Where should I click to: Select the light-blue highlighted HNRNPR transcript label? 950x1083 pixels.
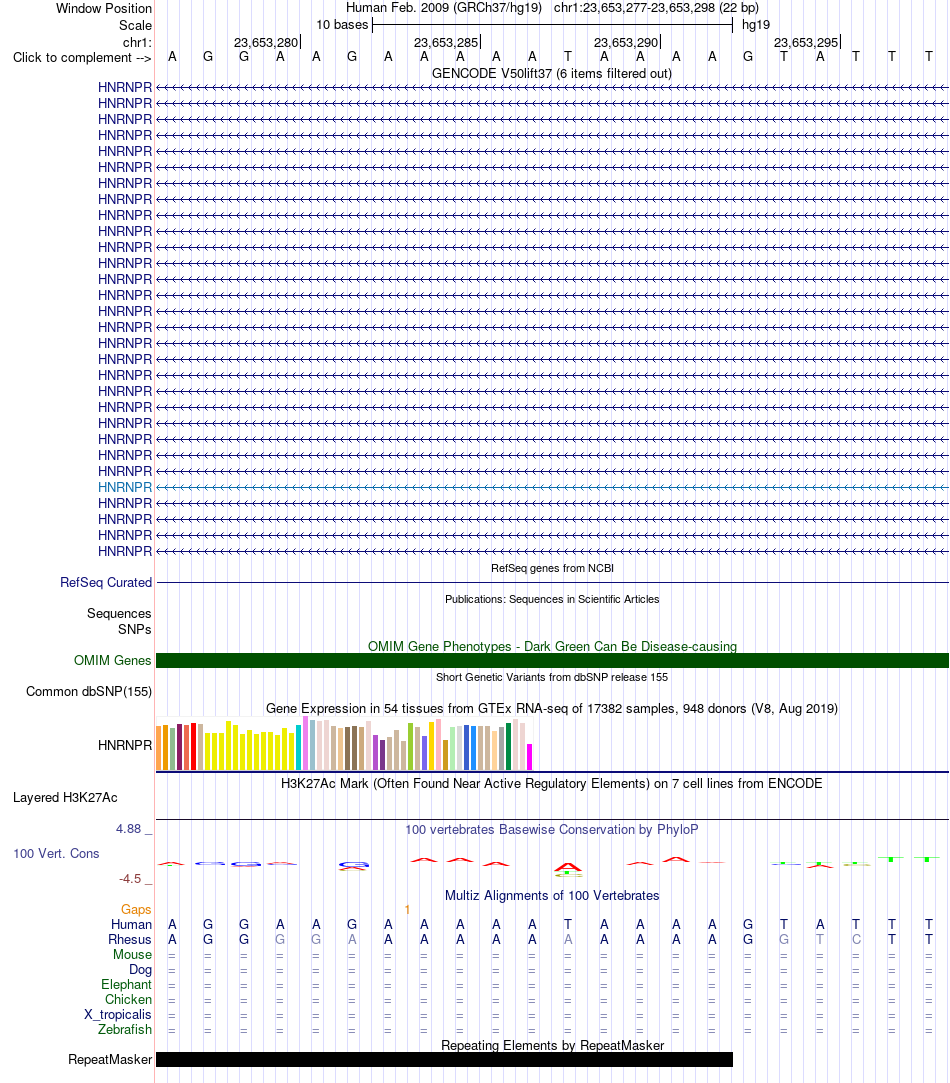[124, 487]
